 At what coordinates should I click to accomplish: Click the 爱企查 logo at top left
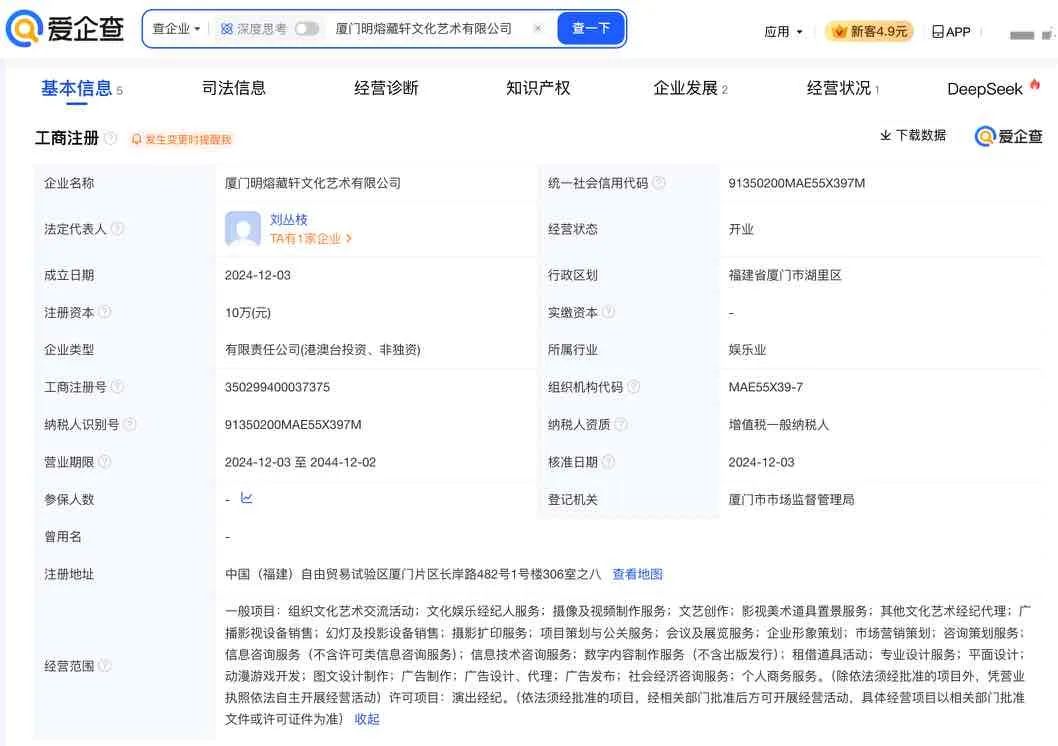tap(65, 29)
